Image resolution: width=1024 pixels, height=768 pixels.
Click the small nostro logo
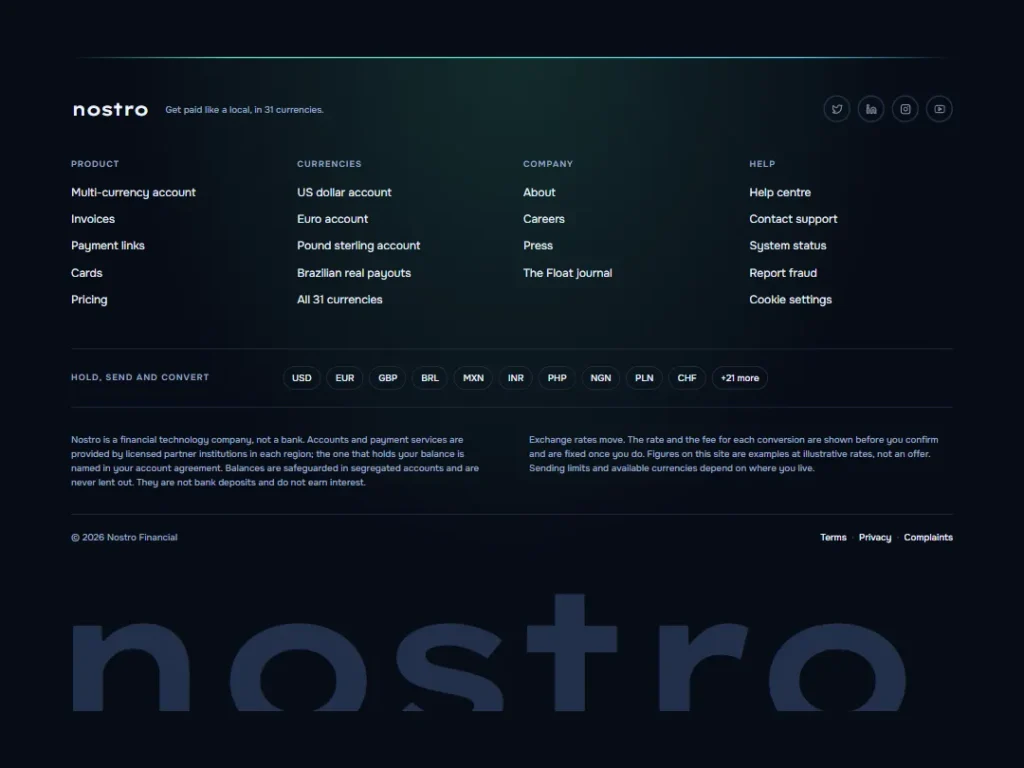click(x=110, y=110)
